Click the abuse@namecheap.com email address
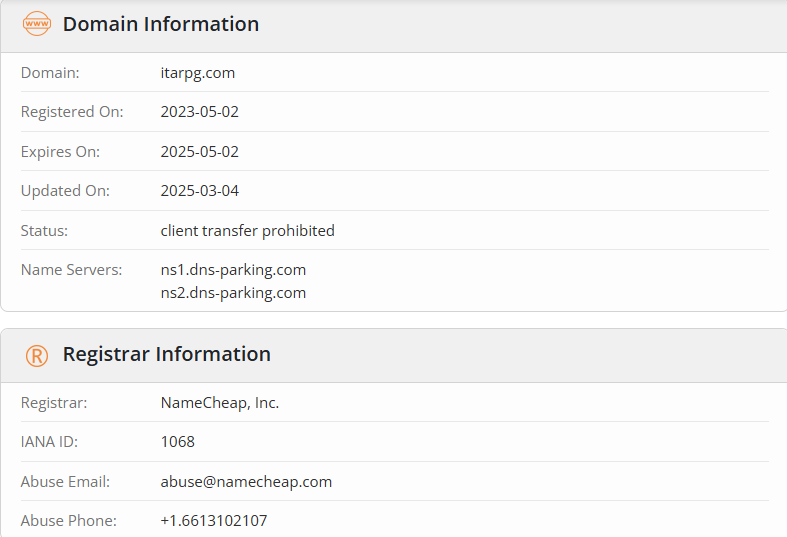 click(x=246, y=482)
